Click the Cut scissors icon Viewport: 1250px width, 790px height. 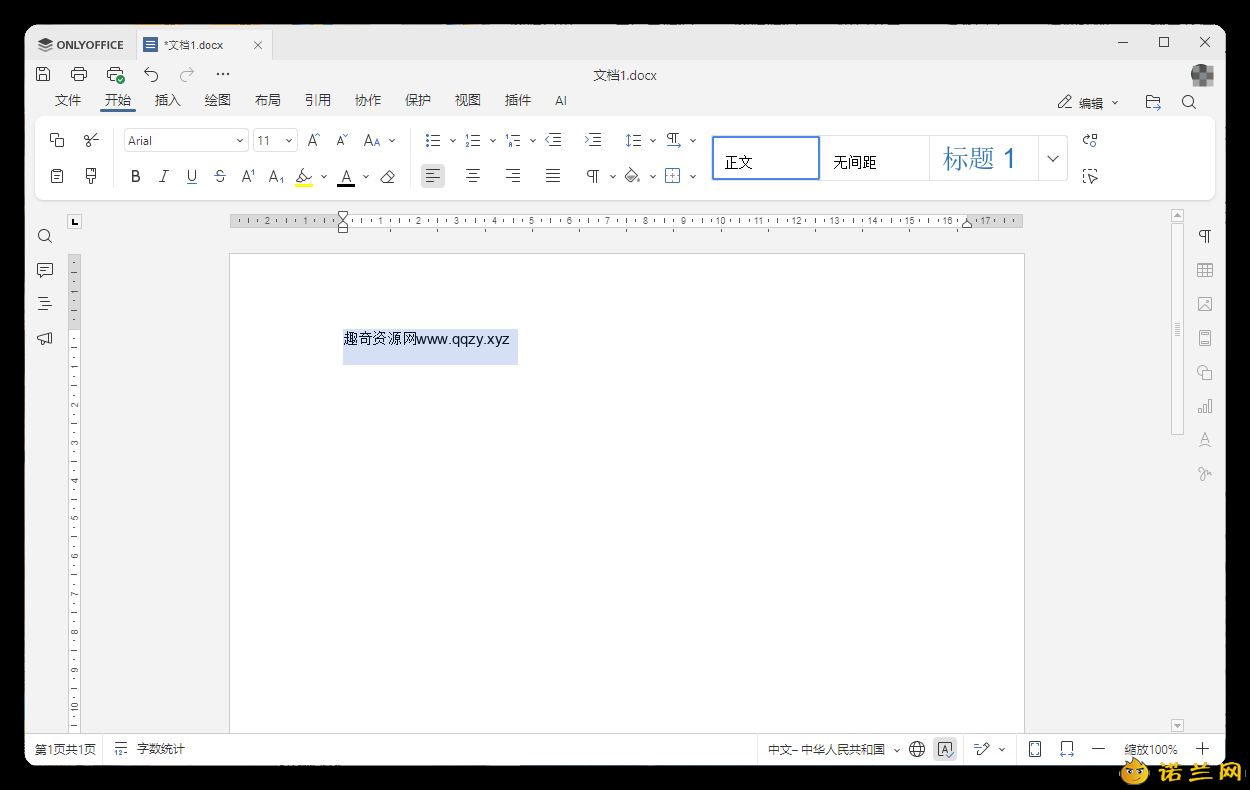[x=91, y=140]
